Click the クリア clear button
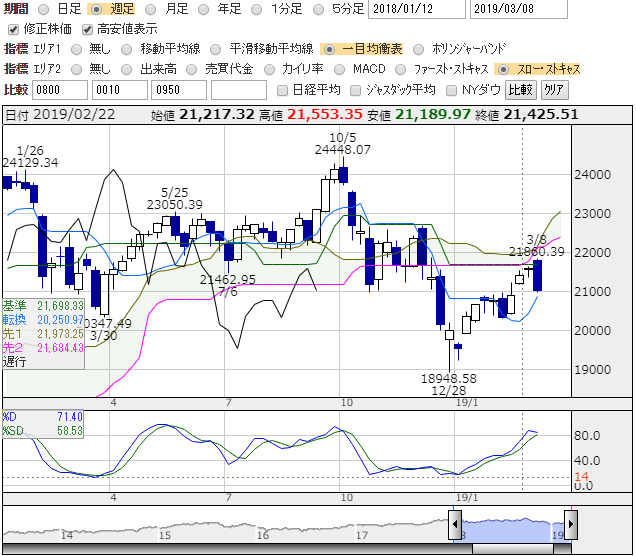 [554, 90]
